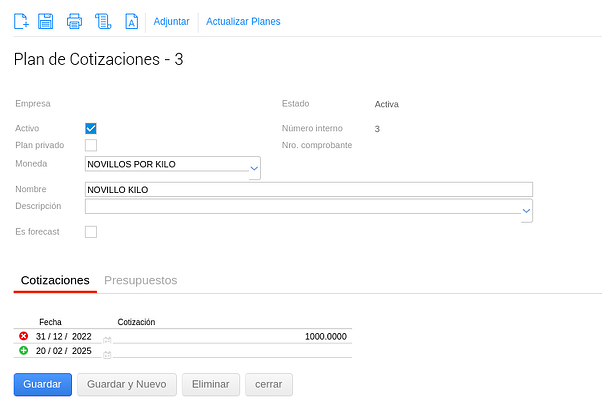The width and height of the screenshot is (602, 405).
Task: Click the document with letter A icon
Action: [131, 21]
